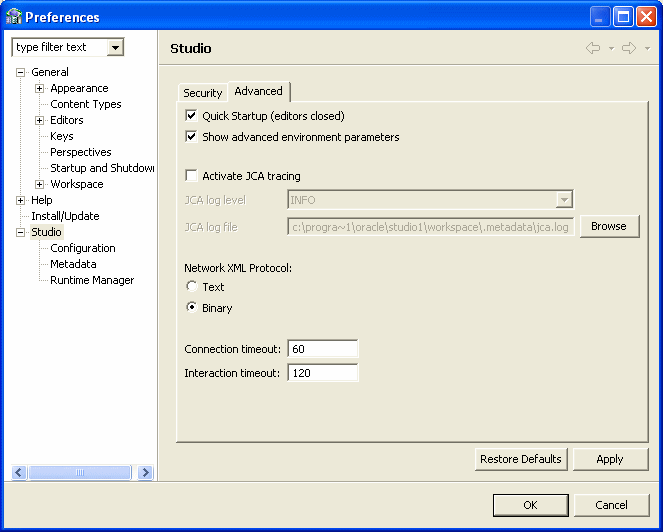Click the Restore Defaults button
Screen dimensions: 663x532
pyautogui.click(x=520, y=459)
